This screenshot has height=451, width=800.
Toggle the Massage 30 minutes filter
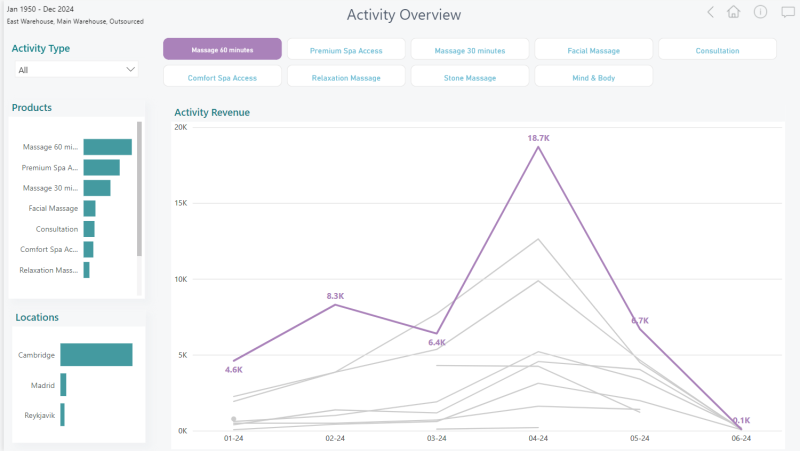(470, 49)
